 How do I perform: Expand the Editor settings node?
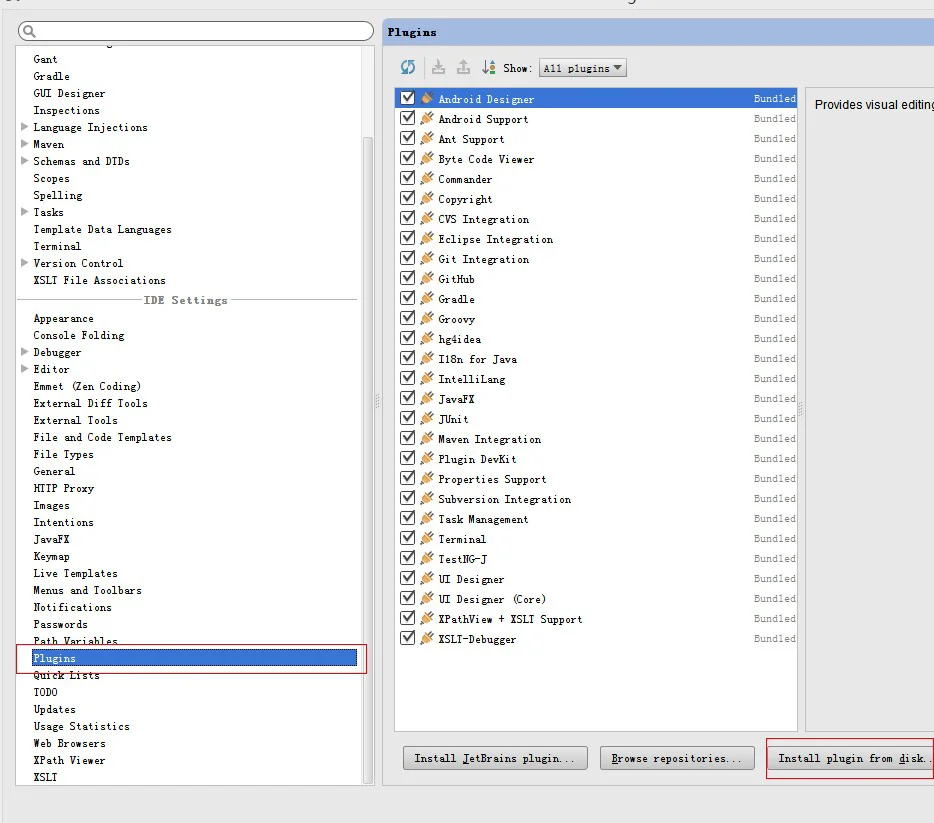click(24, 369)
